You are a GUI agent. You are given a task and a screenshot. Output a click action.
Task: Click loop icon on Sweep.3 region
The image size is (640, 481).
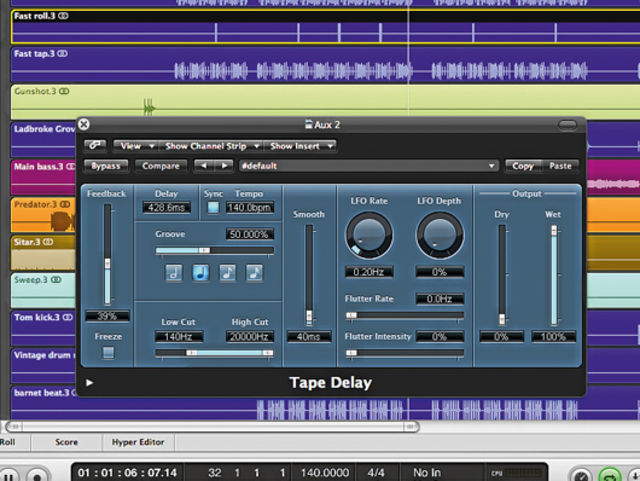(x=56, y=280)
